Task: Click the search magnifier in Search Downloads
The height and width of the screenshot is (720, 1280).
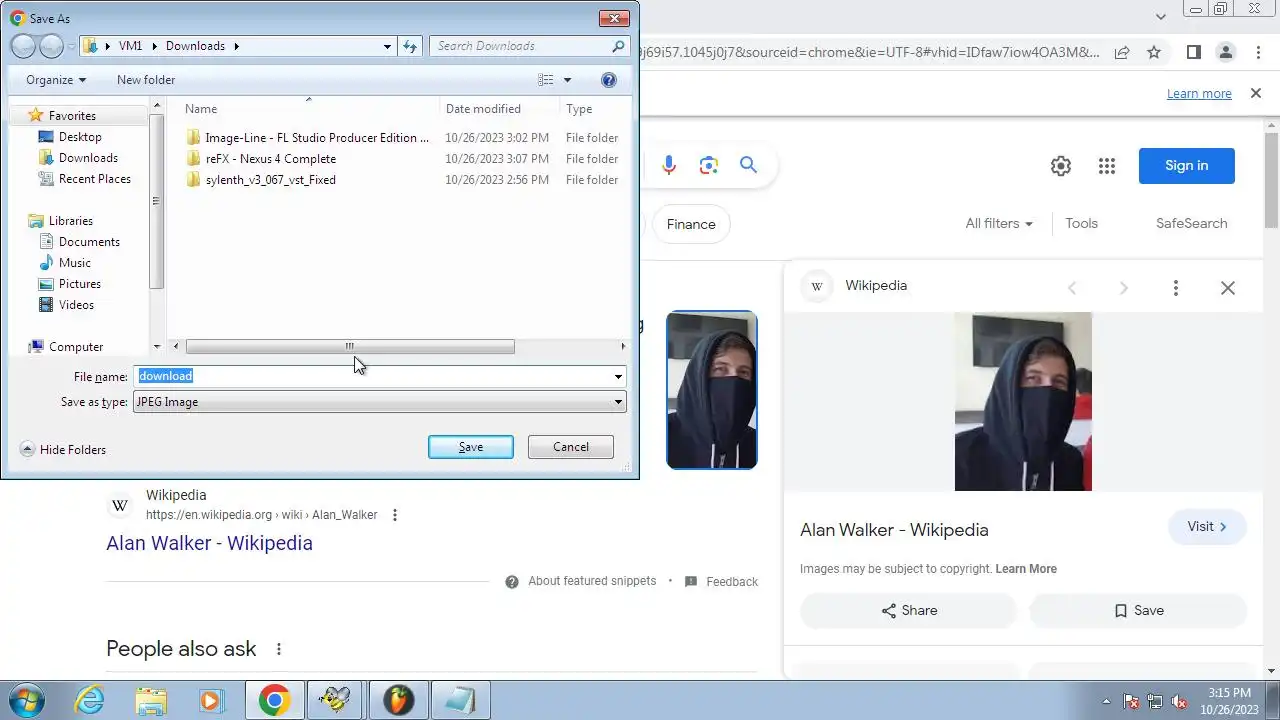Action: pos(618,46)
